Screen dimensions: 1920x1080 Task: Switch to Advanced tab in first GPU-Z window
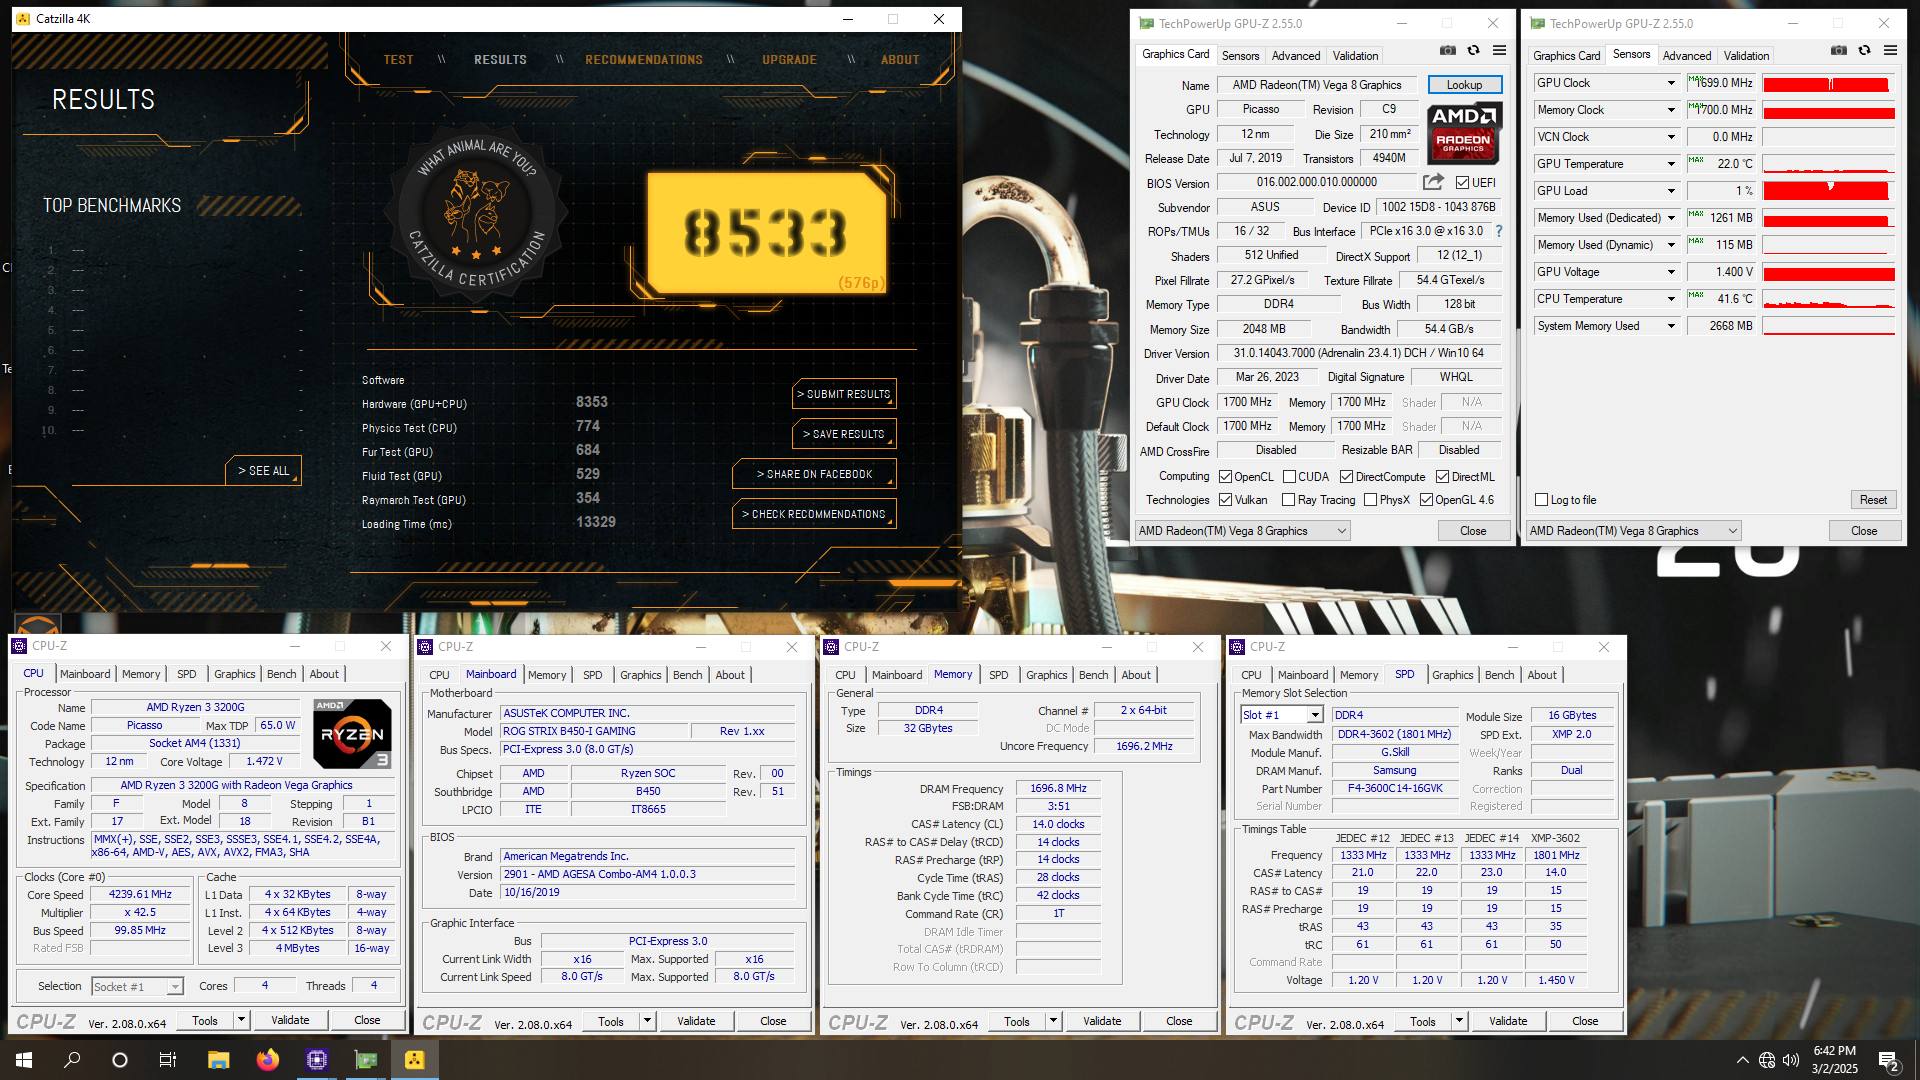tap(1296, 56)
